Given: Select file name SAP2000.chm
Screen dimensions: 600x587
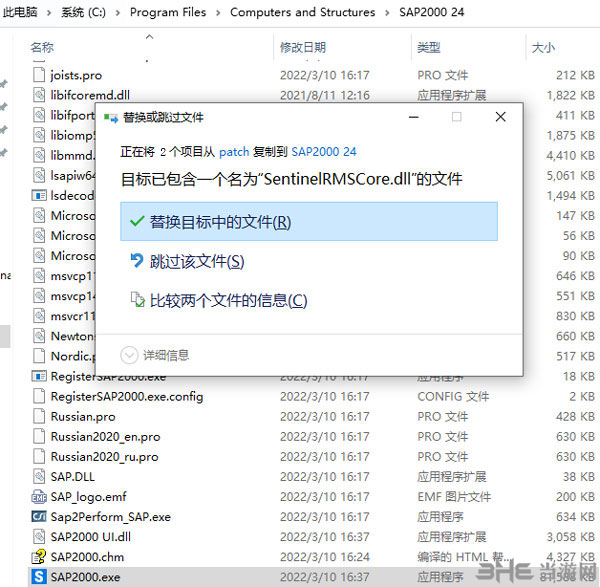Looking at the screenshot, I should click(x=87, y=557).
